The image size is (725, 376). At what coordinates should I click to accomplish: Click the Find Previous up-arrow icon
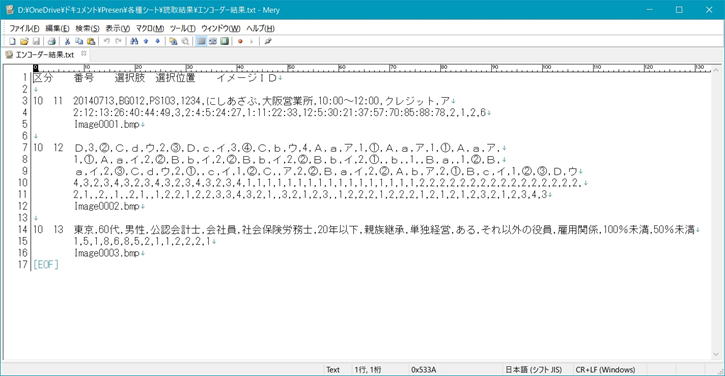click(146, 41)
